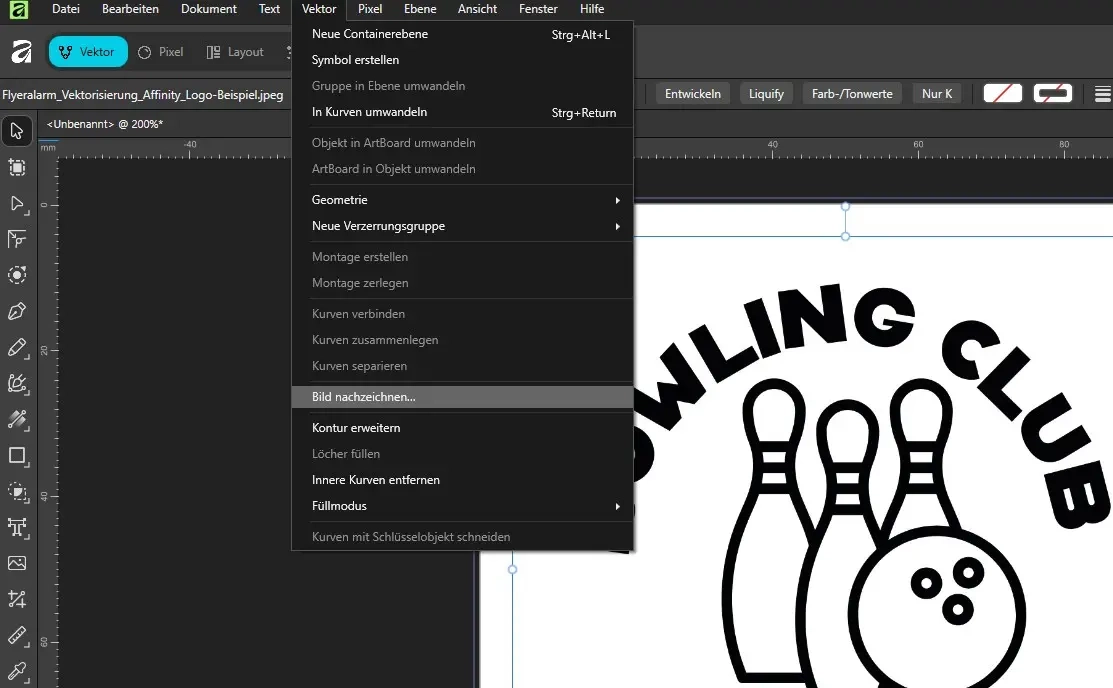Choose Kontur erweitern
Viewport: 1113px width, 688px height.
tap(462, 428)
